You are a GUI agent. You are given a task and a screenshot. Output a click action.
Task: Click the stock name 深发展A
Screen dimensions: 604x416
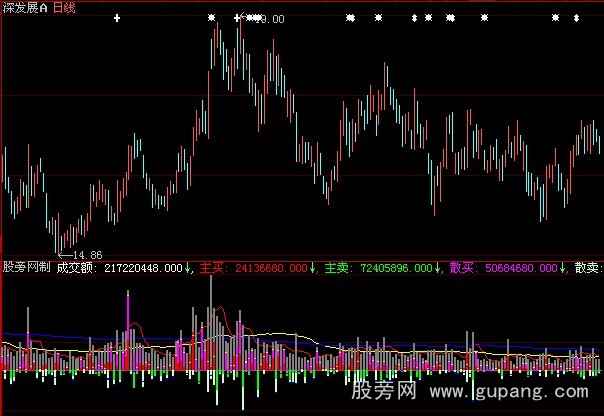[x=25, y=8]
